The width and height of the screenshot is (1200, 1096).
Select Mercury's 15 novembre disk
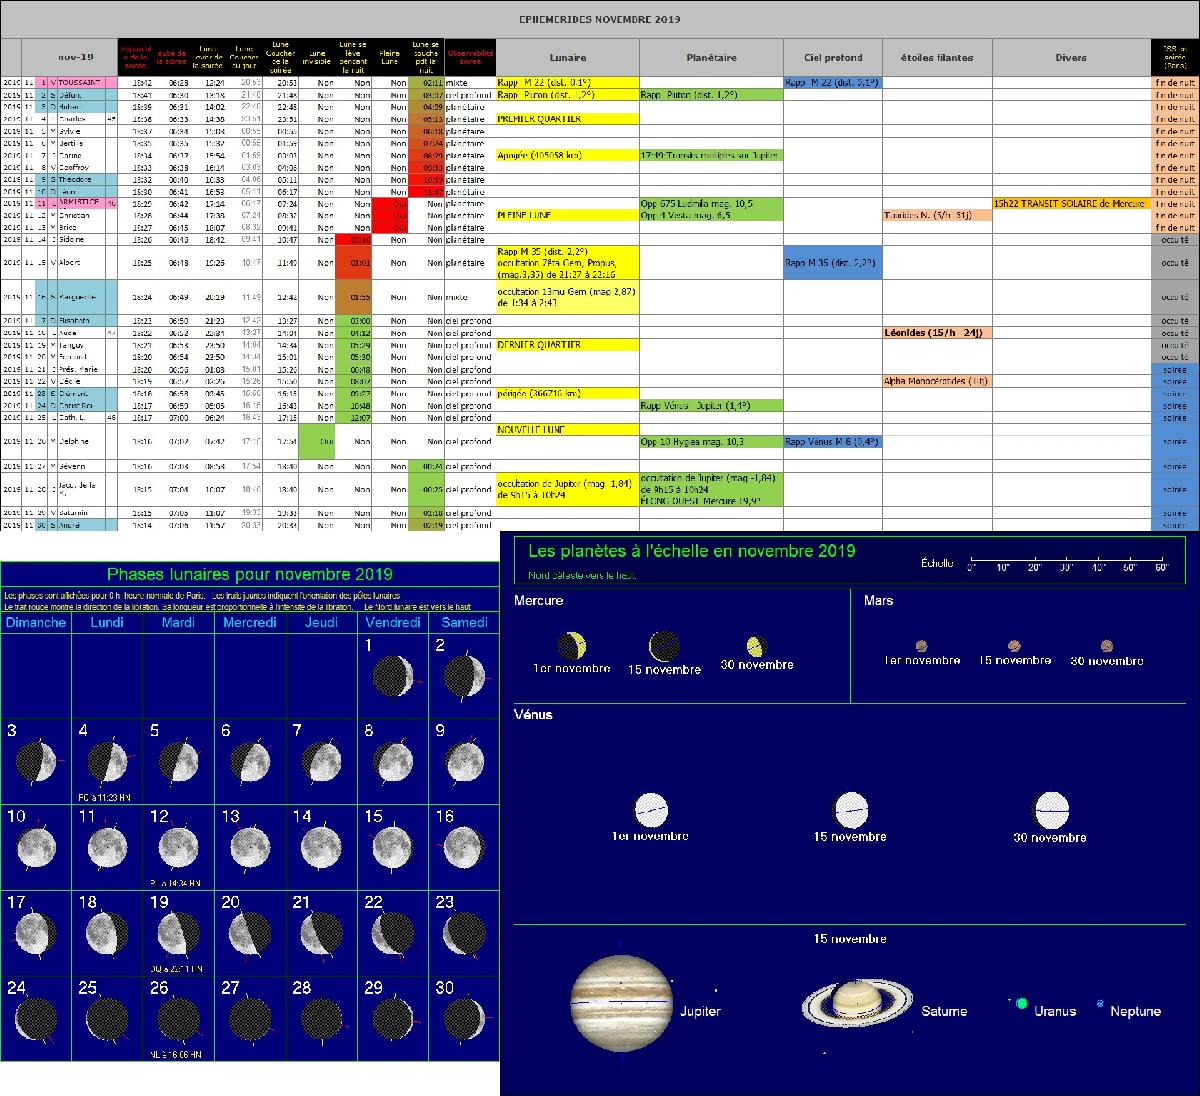click(664, 647)
